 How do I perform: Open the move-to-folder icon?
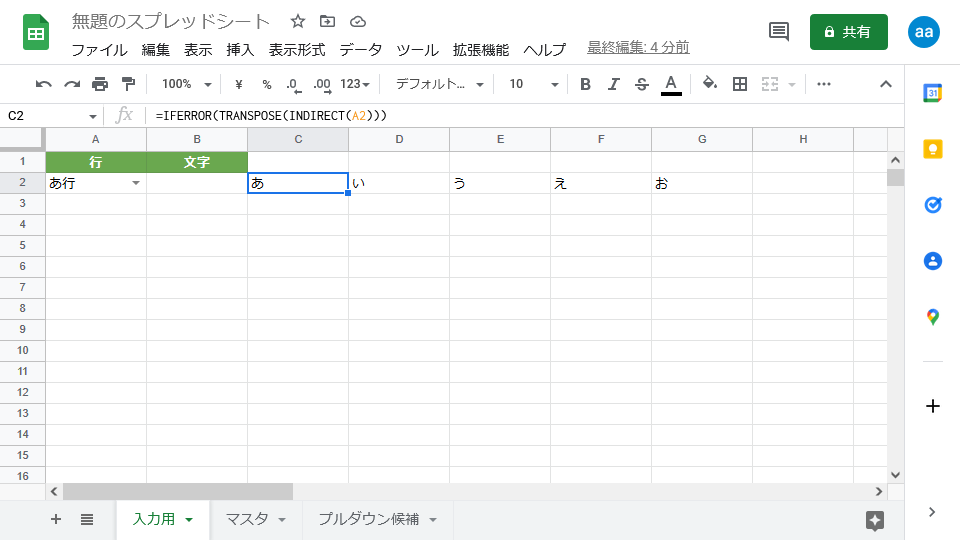coord(328,21)
